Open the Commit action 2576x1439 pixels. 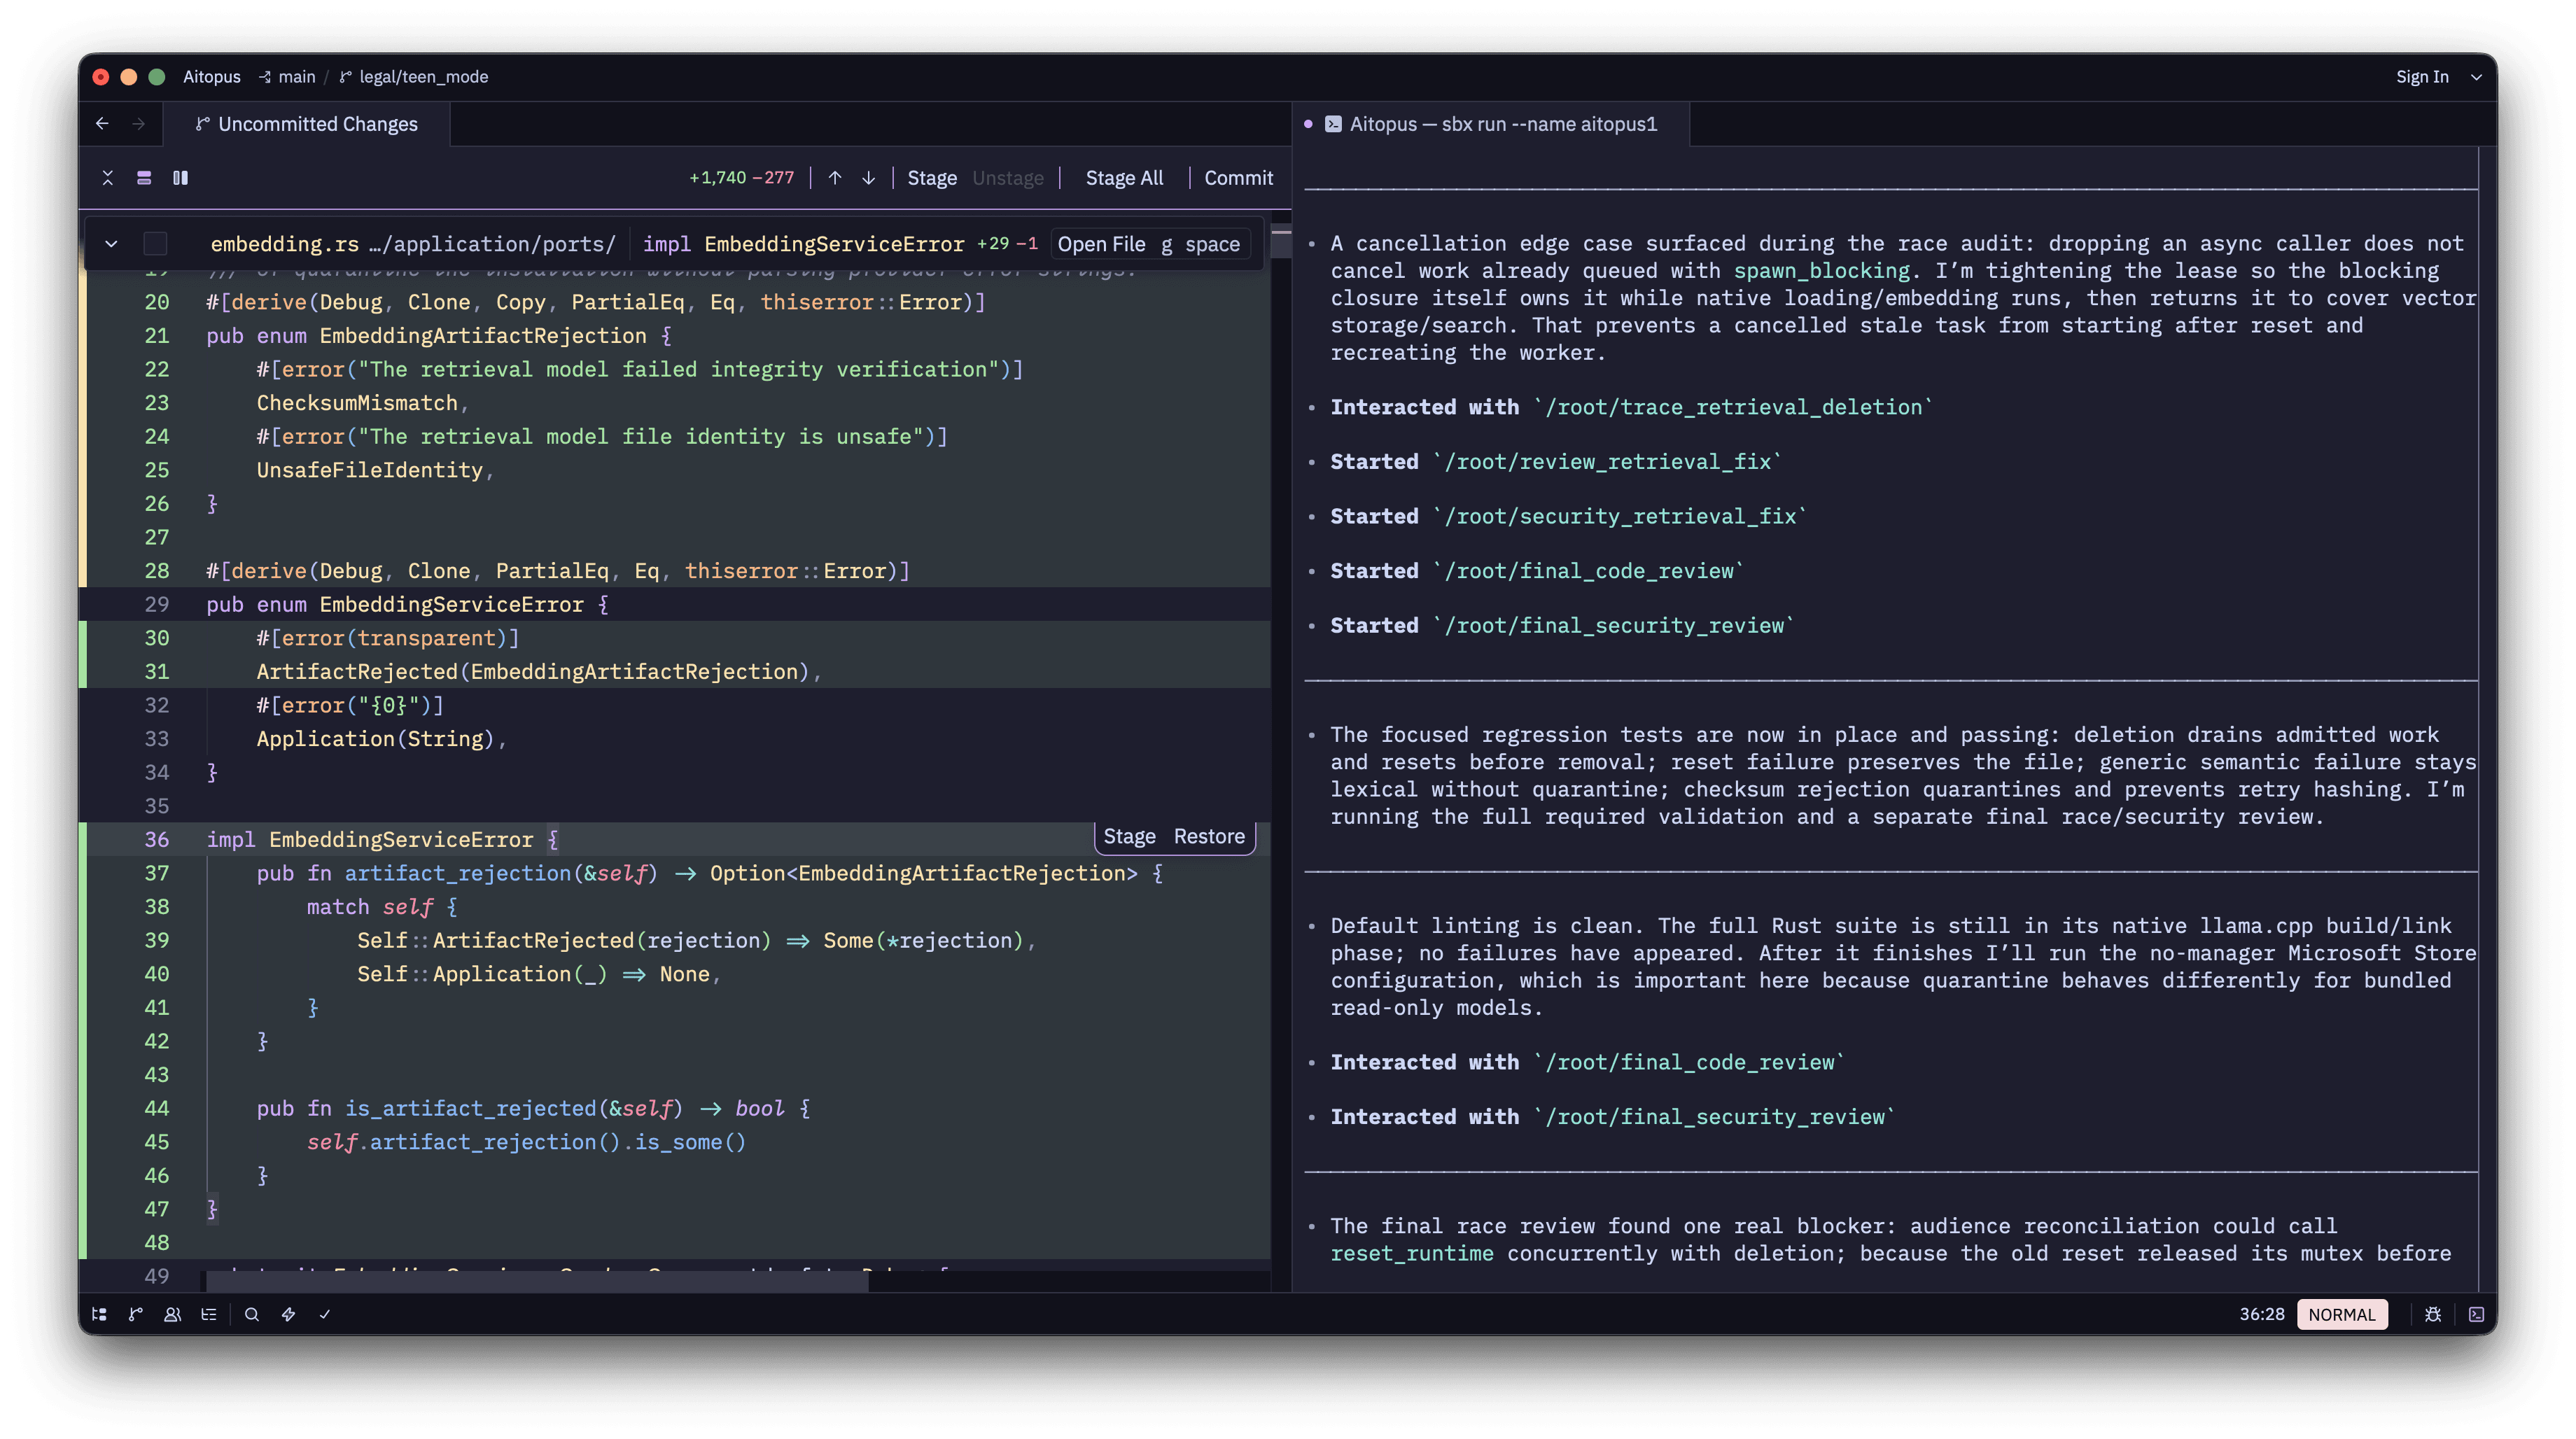(1238, 177)
